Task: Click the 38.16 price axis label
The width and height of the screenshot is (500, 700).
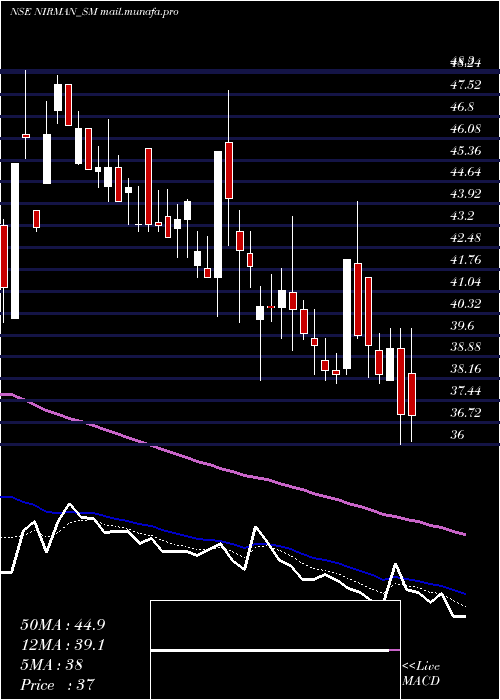Action: coord(466,369)
